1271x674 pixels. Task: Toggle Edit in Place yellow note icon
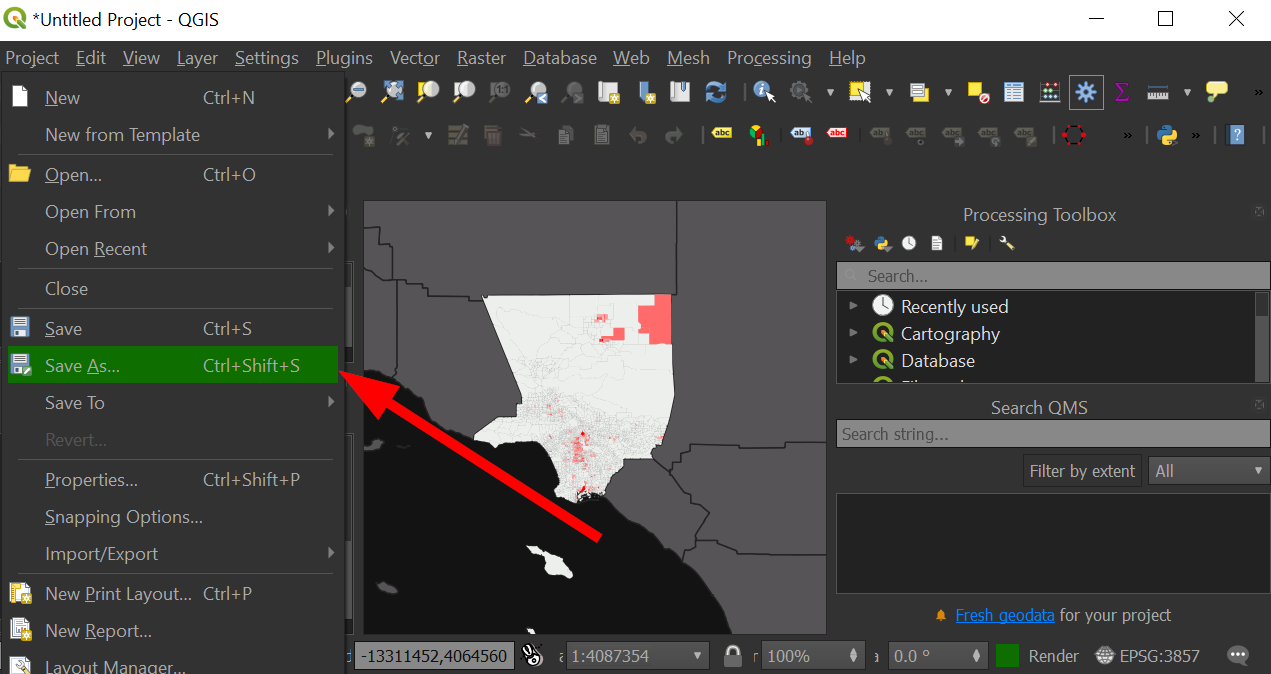(971, 243)
